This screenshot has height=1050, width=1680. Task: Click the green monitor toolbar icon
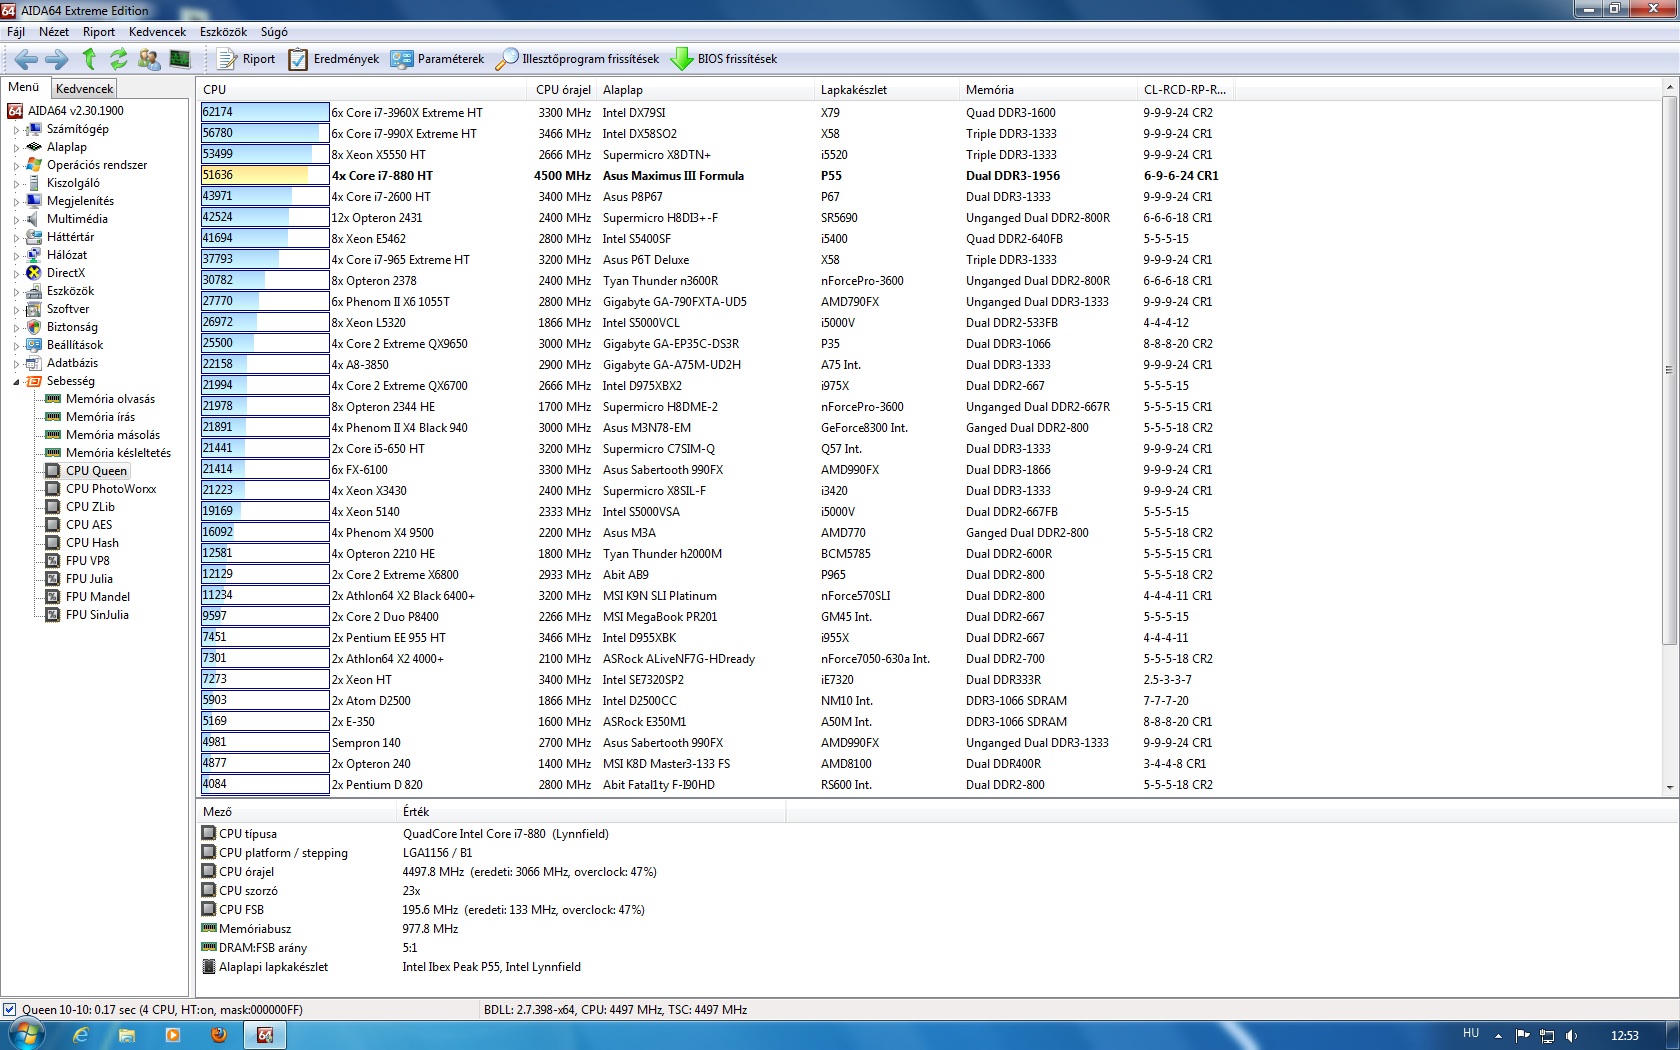[180, 59]
